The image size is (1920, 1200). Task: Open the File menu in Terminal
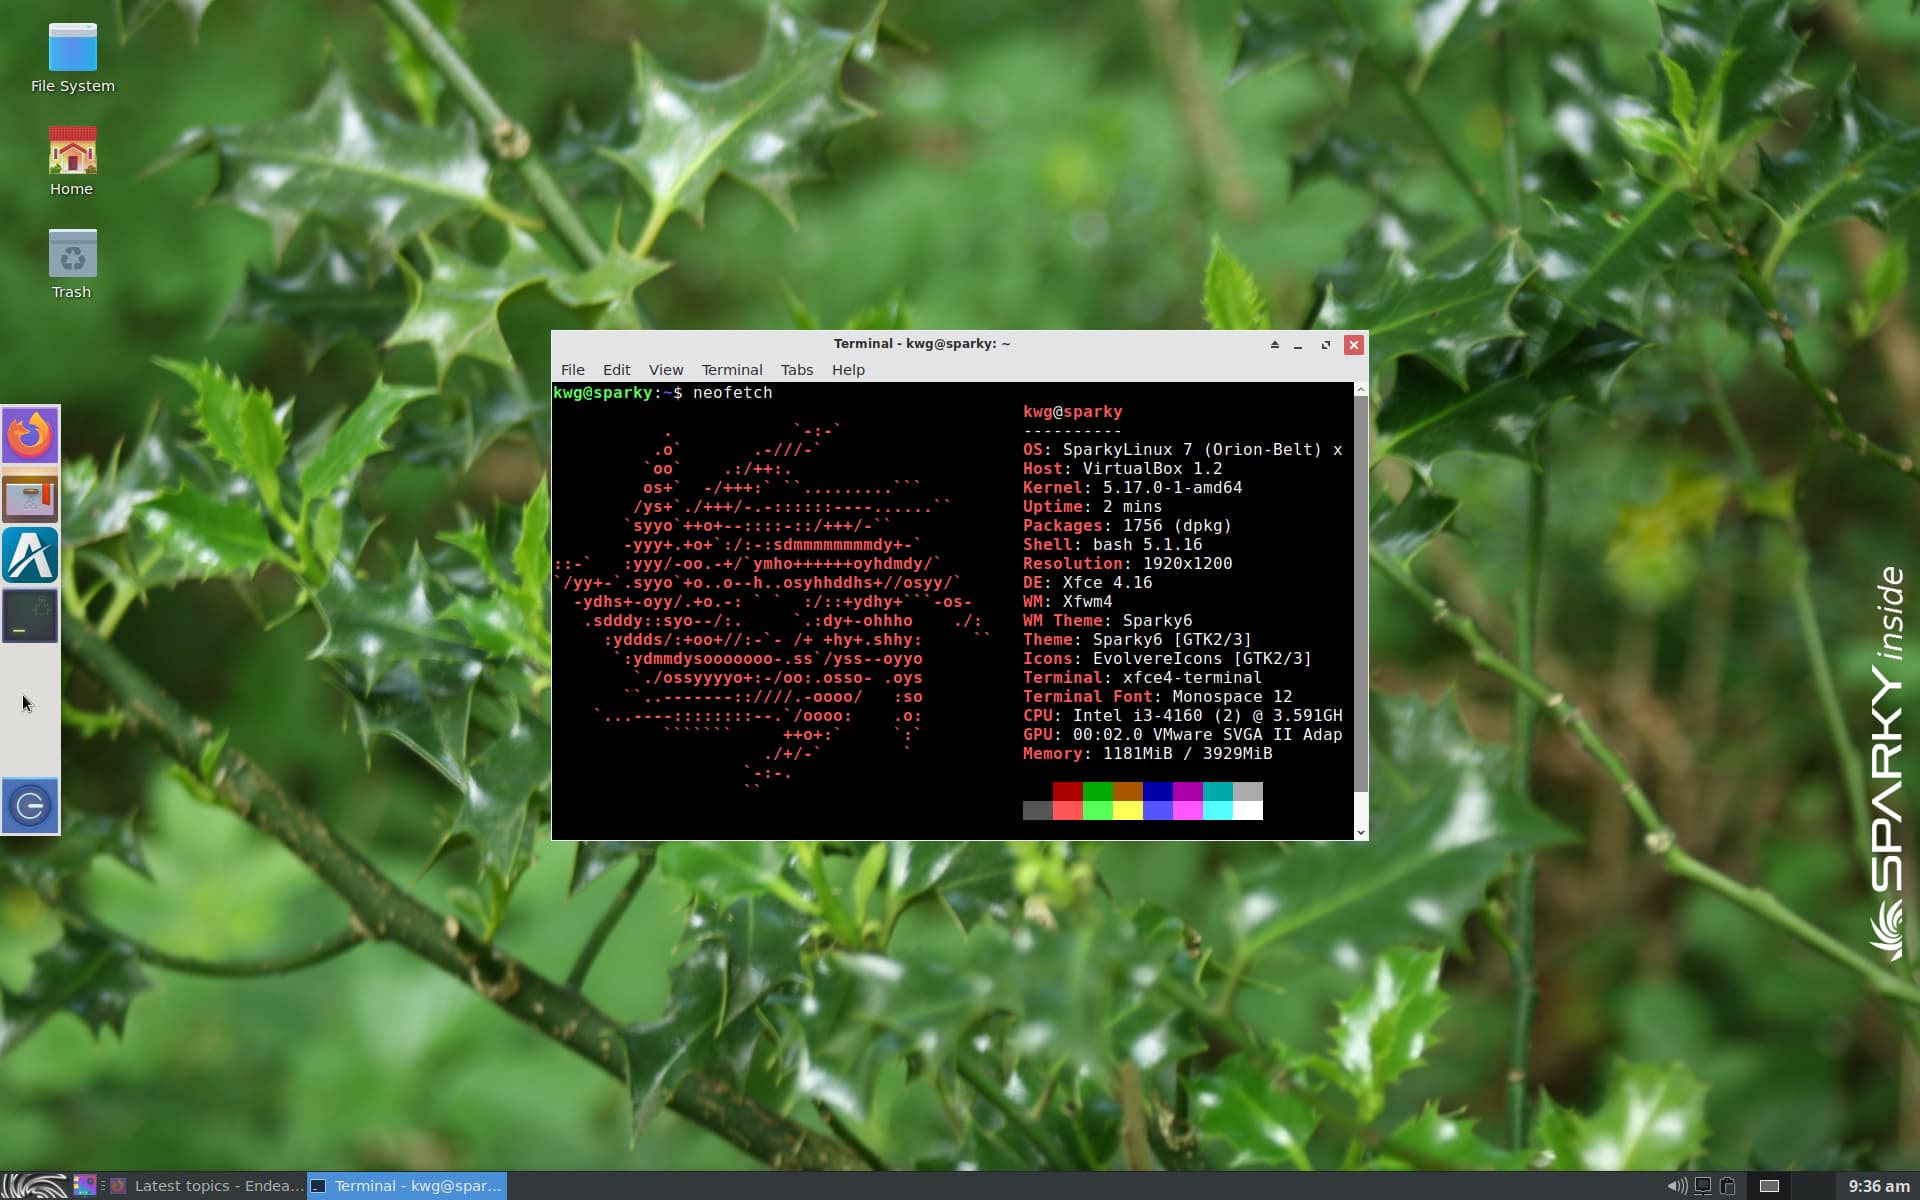coord(573,370)
